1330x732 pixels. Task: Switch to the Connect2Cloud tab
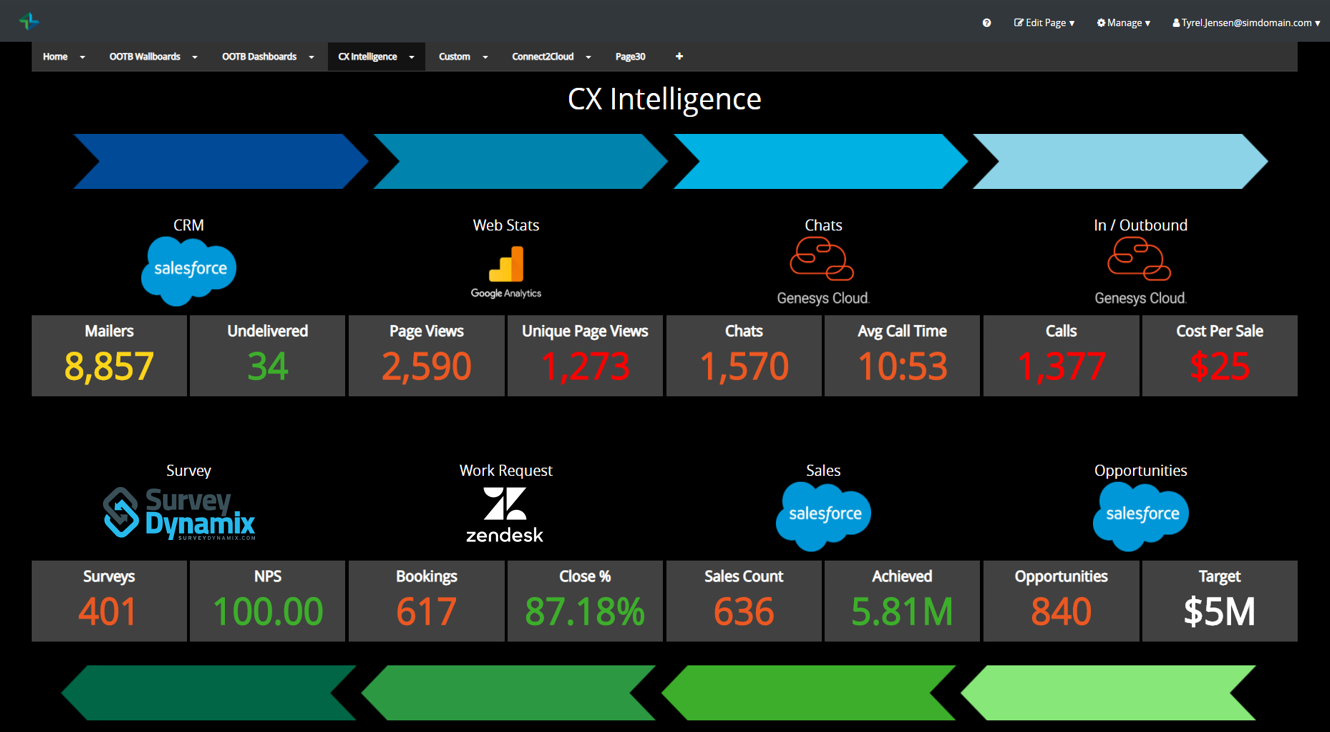[x=542, y=57]
